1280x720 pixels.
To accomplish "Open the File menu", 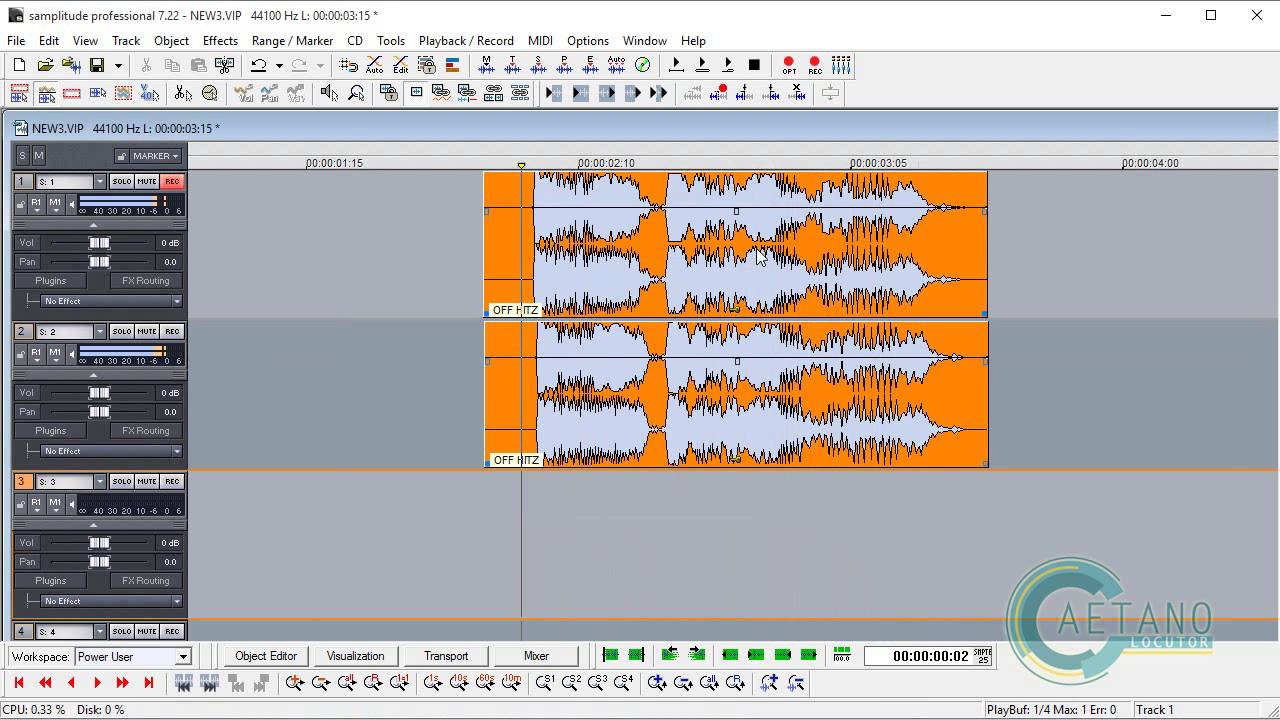I will (16, 41).
